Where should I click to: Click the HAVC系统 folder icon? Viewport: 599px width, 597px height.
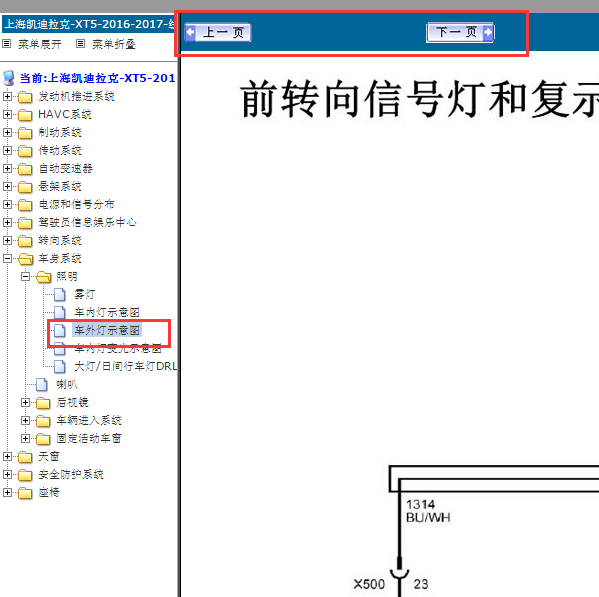[x=25, y=115]
